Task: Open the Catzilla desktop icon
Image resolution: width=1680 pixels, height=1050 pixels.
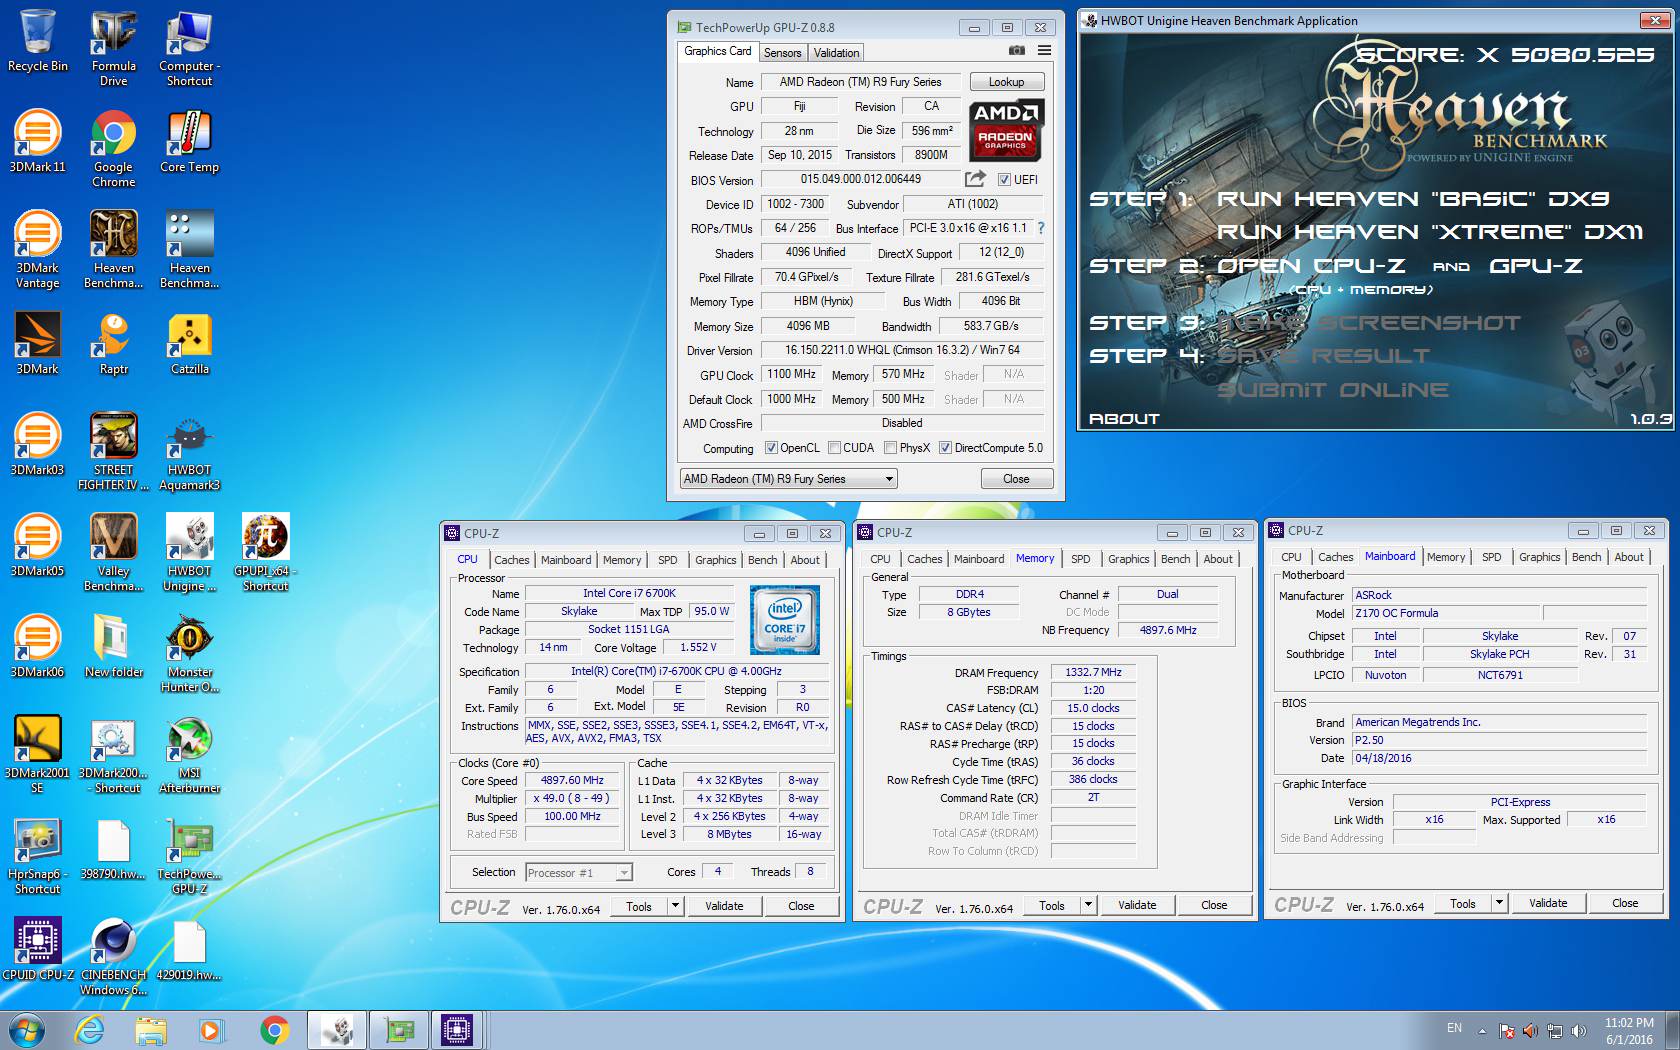Action: point(189,343)
